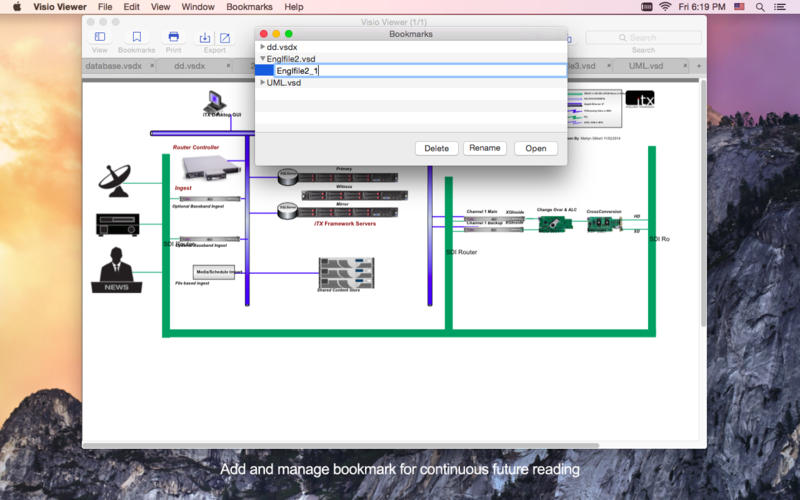Click the Export share-arrow icon
Image resolution: width=800 pixels, height=500 pixels.
click(x=225, y=38)
